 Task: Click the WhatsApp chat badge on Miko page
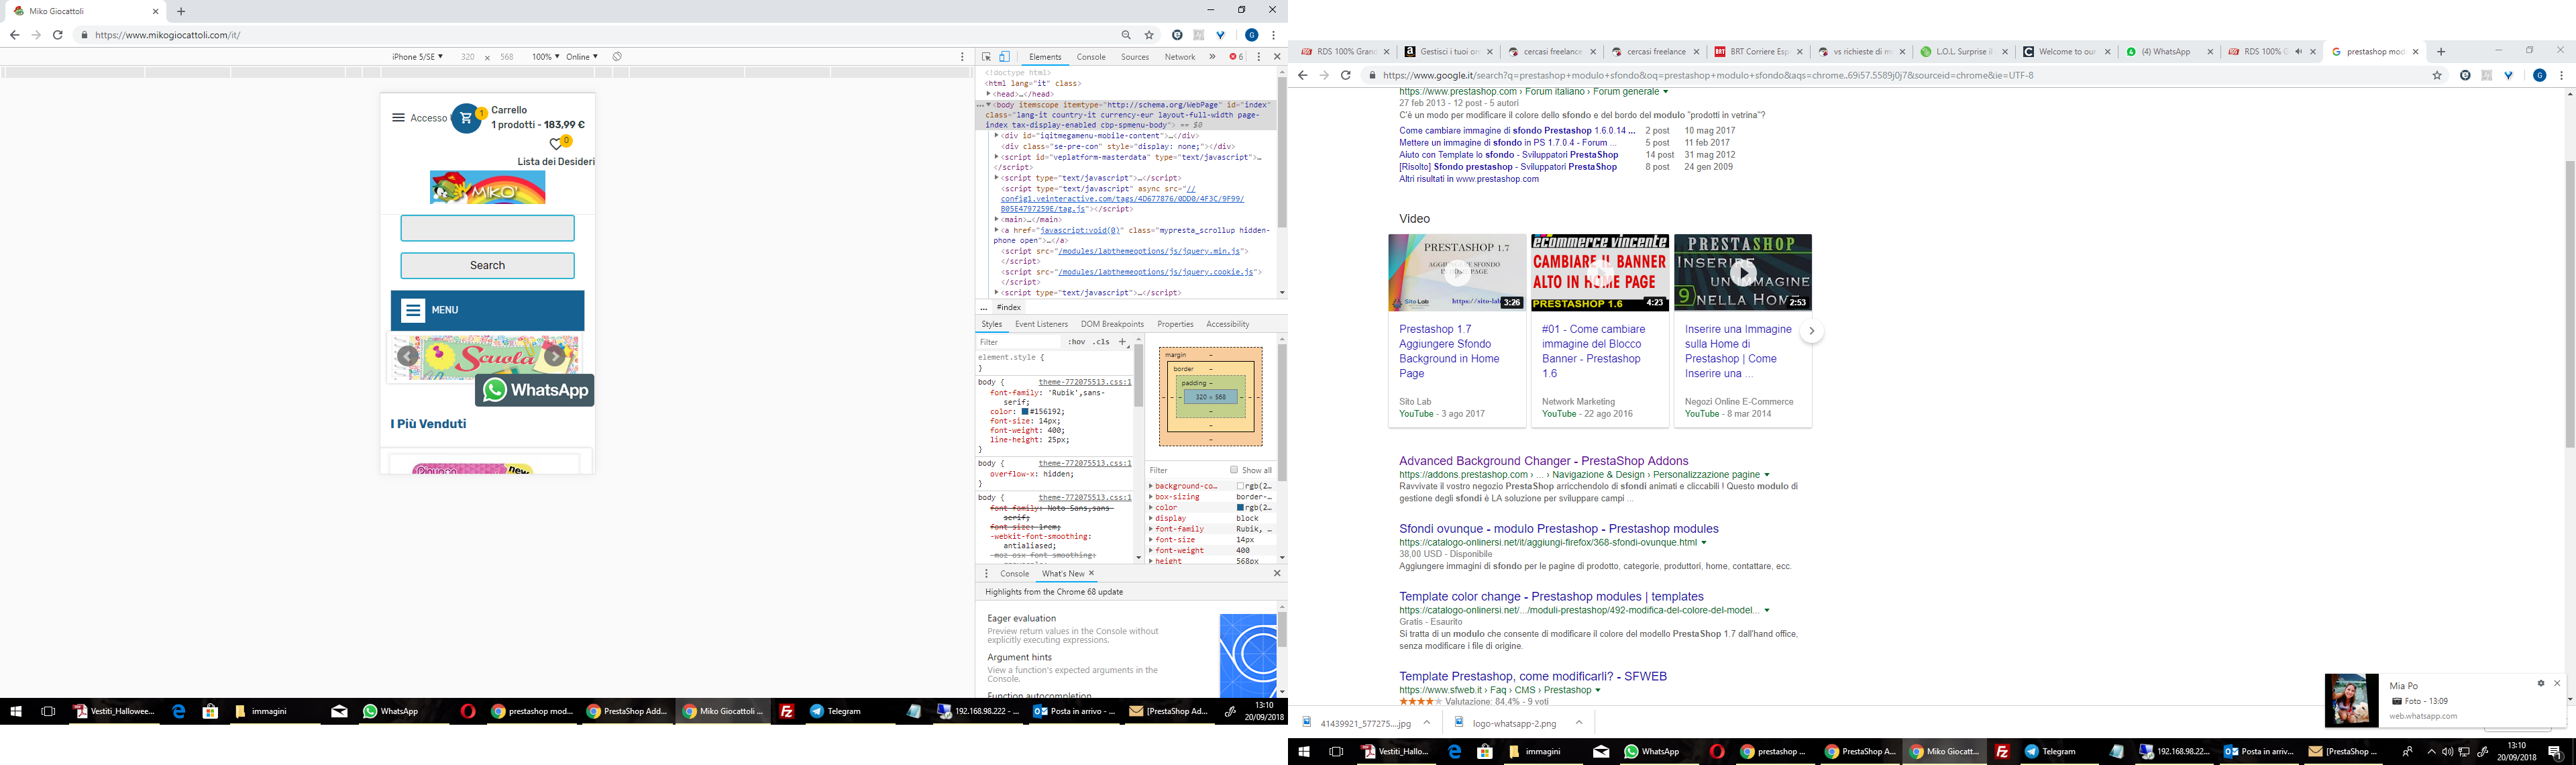535,390
